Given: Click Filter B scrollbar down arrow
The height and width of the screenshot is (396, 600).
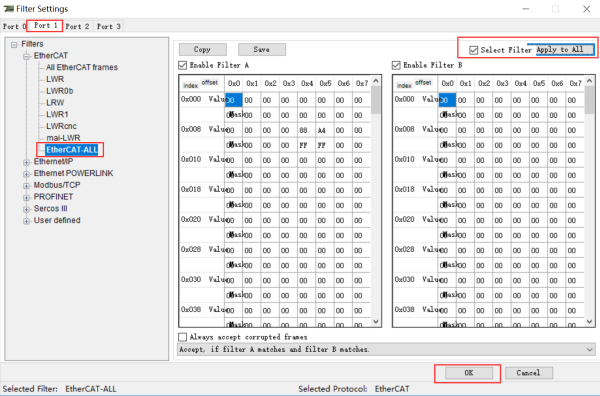Looking at the screenshot, I should tap(589, 322).
